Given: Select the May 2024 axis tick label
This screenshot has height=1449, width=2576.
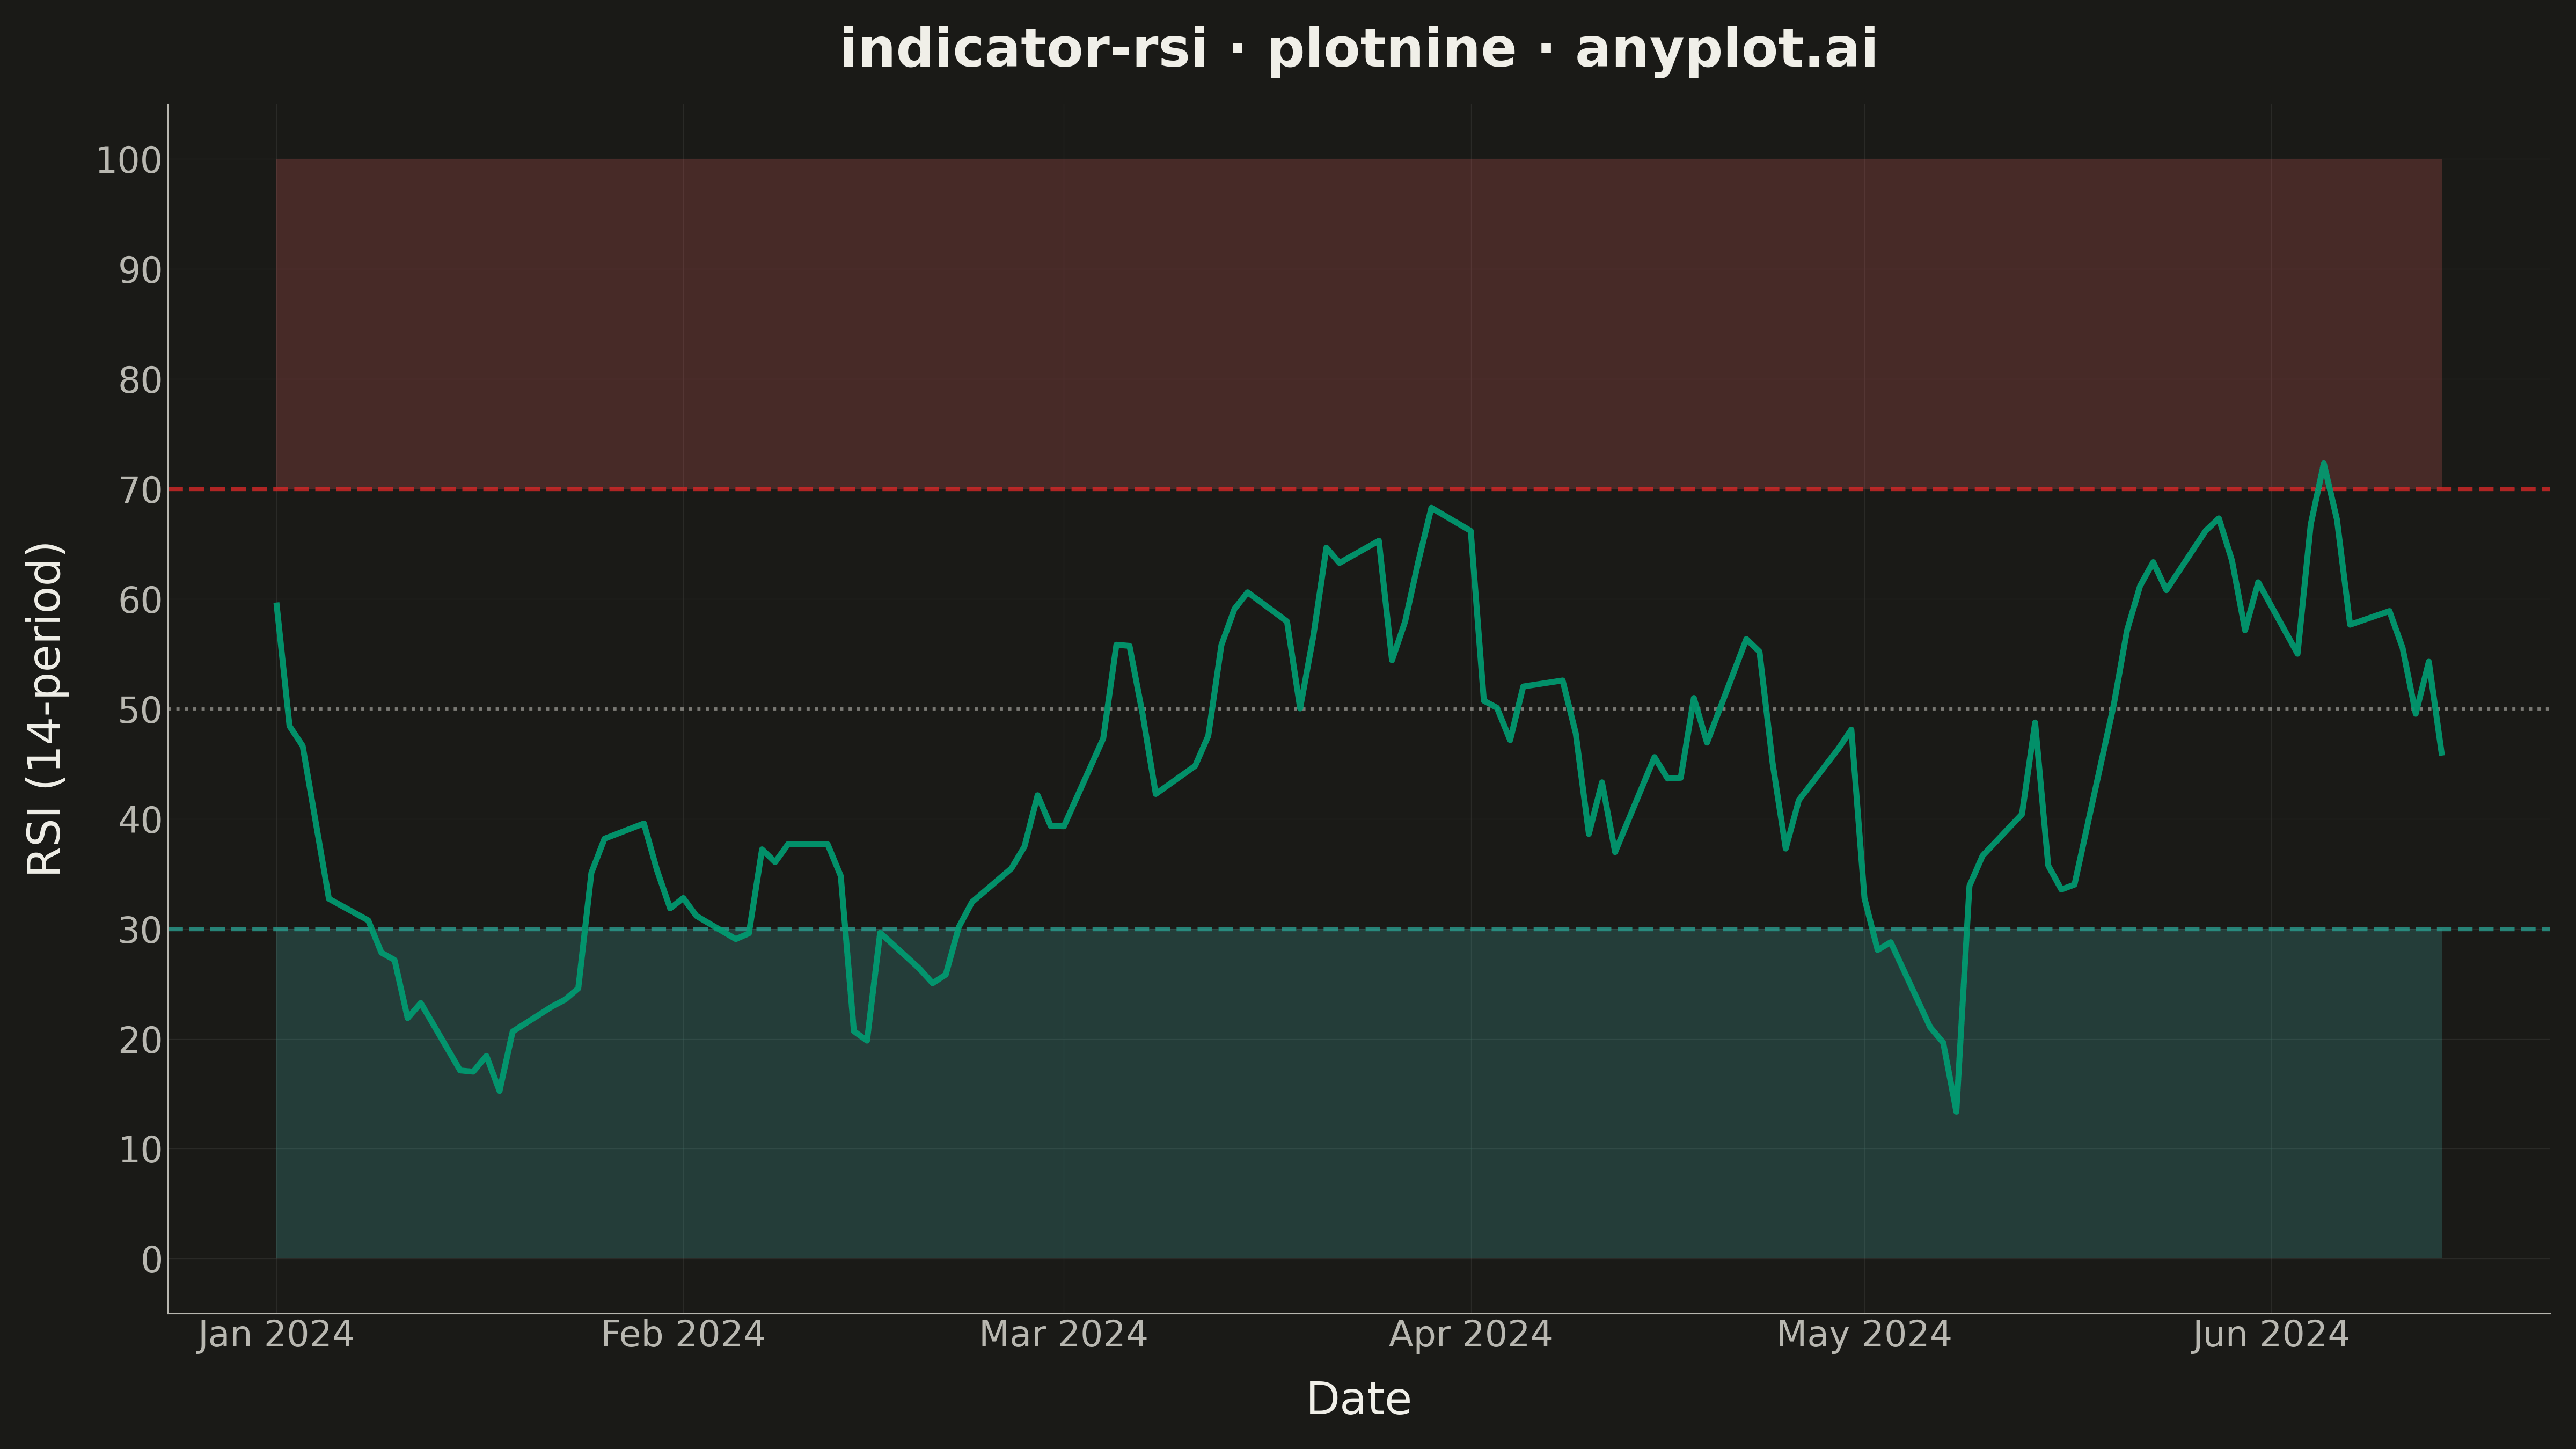Looking at the screenshot, I should [1864, 1334].
